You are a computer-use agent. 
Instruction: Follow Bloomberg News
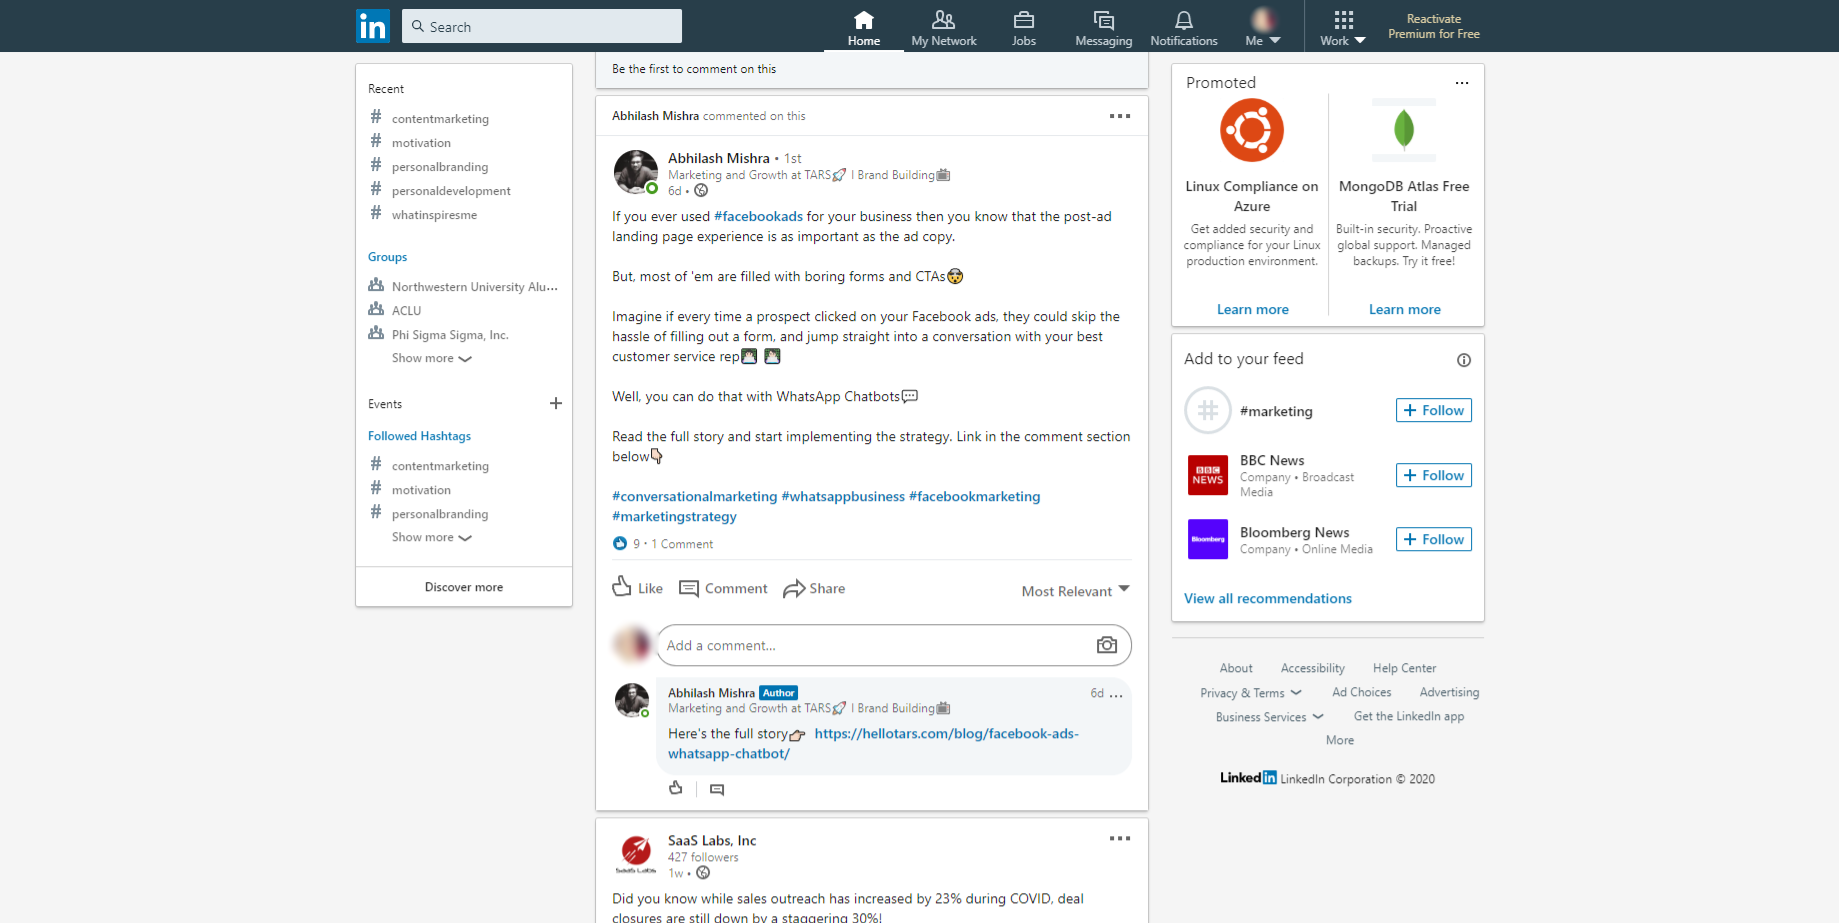(1434, 539)
